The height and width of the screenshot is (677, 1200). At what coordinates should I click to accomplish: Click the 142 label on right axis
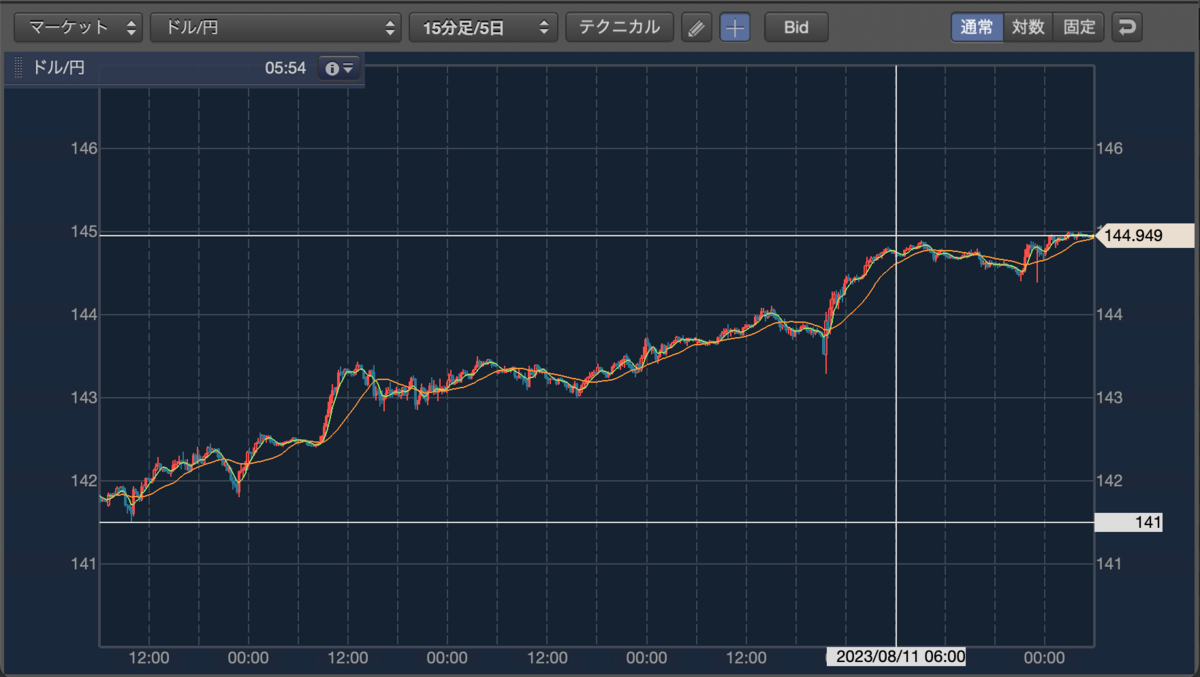(1110, 481)
